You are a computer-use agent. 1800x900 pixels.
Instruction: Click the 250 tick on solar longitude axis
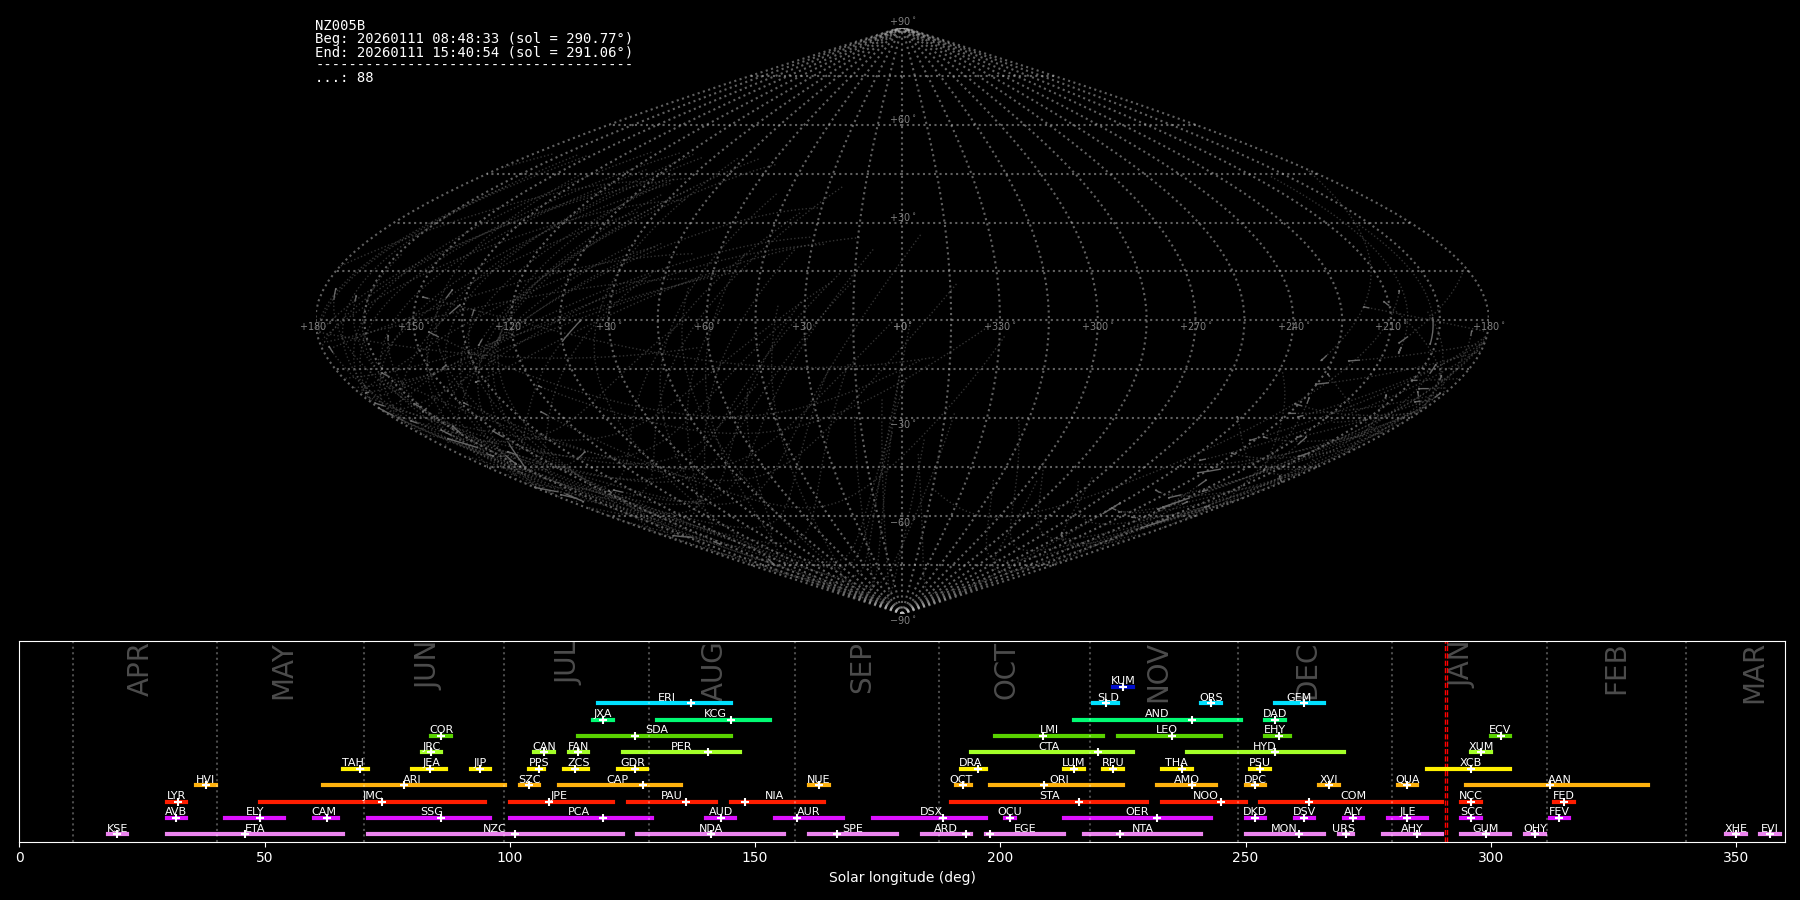coord(1245,857)
